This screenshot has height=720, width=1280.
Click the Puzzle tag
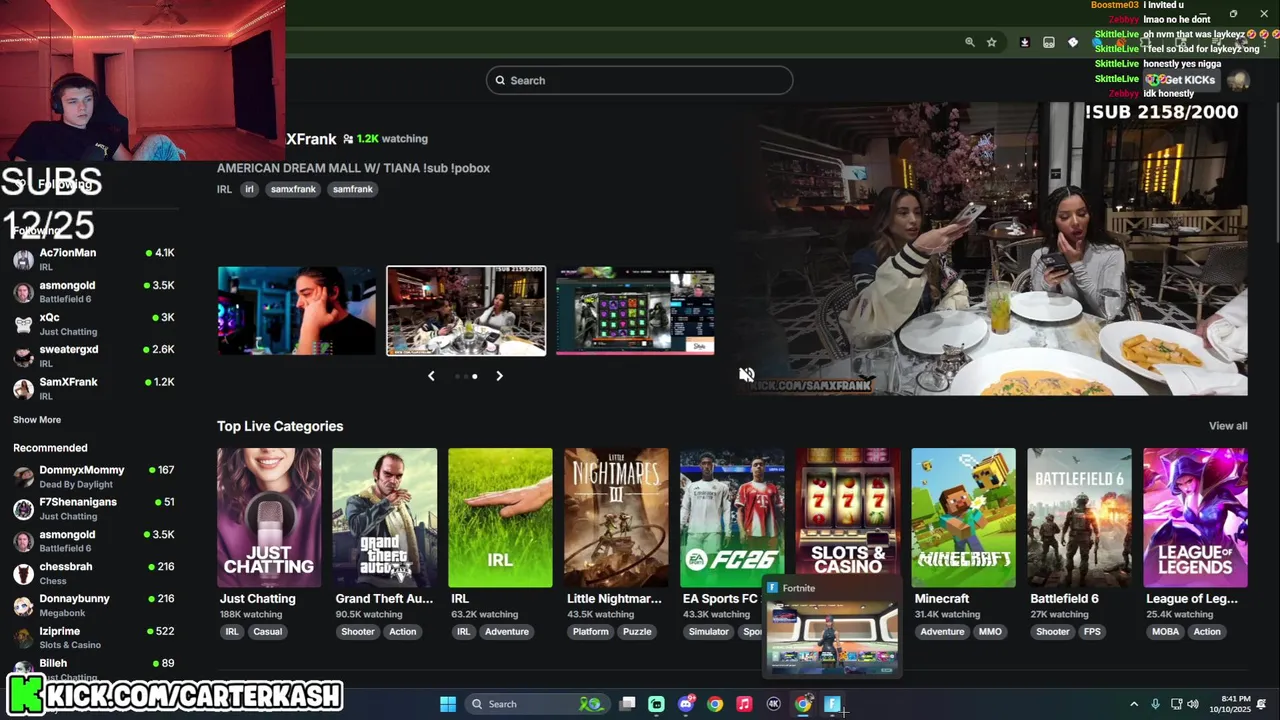[x=637, y=632]
